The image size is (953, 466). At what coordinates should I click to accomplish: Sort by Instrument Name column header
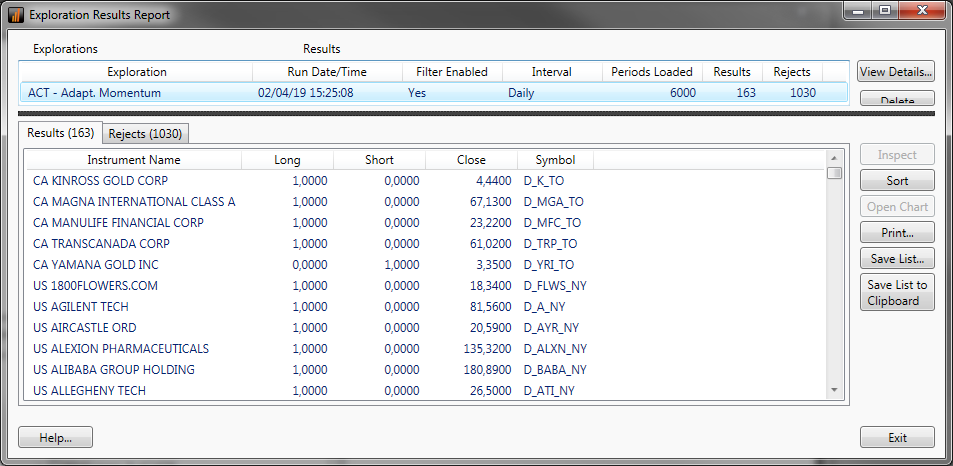[x=134, y=160]
